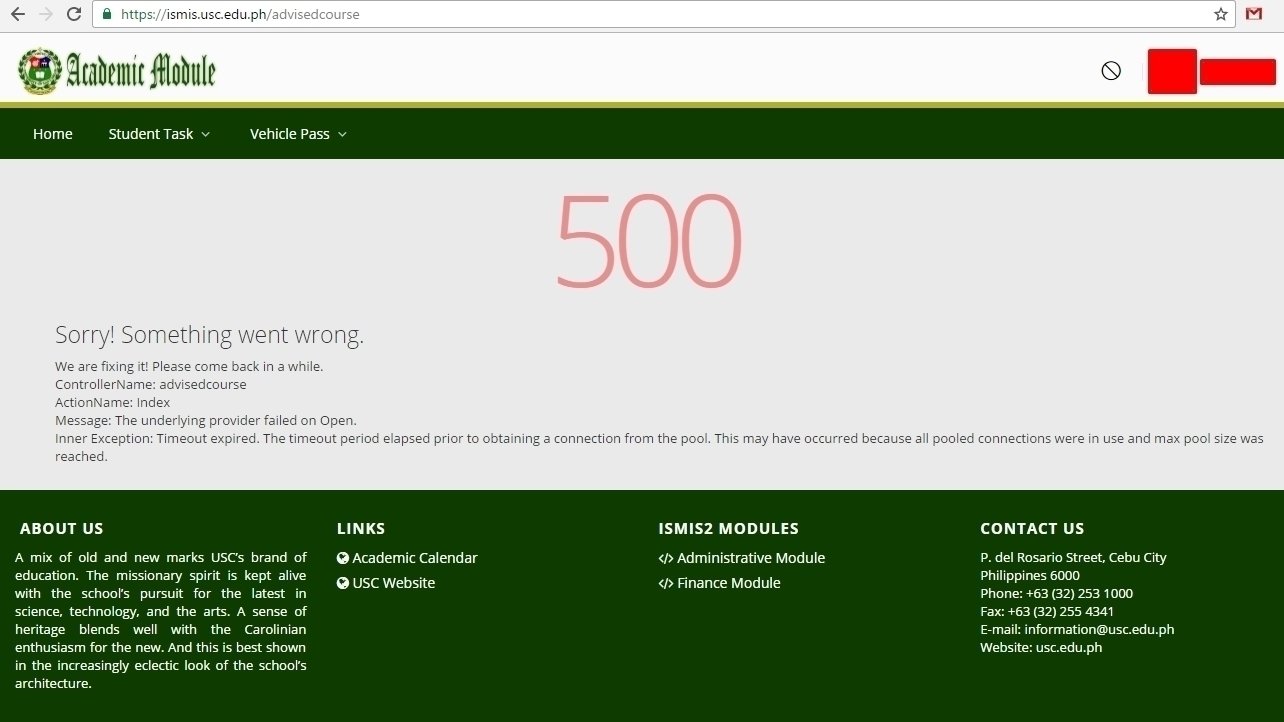Expand the Vehicle Pass dropdown
1284x722 pixels.
298,134
